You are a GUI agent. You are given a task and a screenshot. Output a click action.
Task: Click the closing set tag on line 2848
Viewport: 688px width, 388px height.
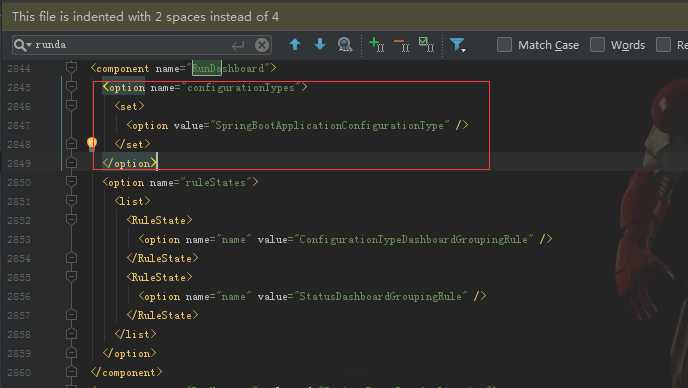coord(132,144)
